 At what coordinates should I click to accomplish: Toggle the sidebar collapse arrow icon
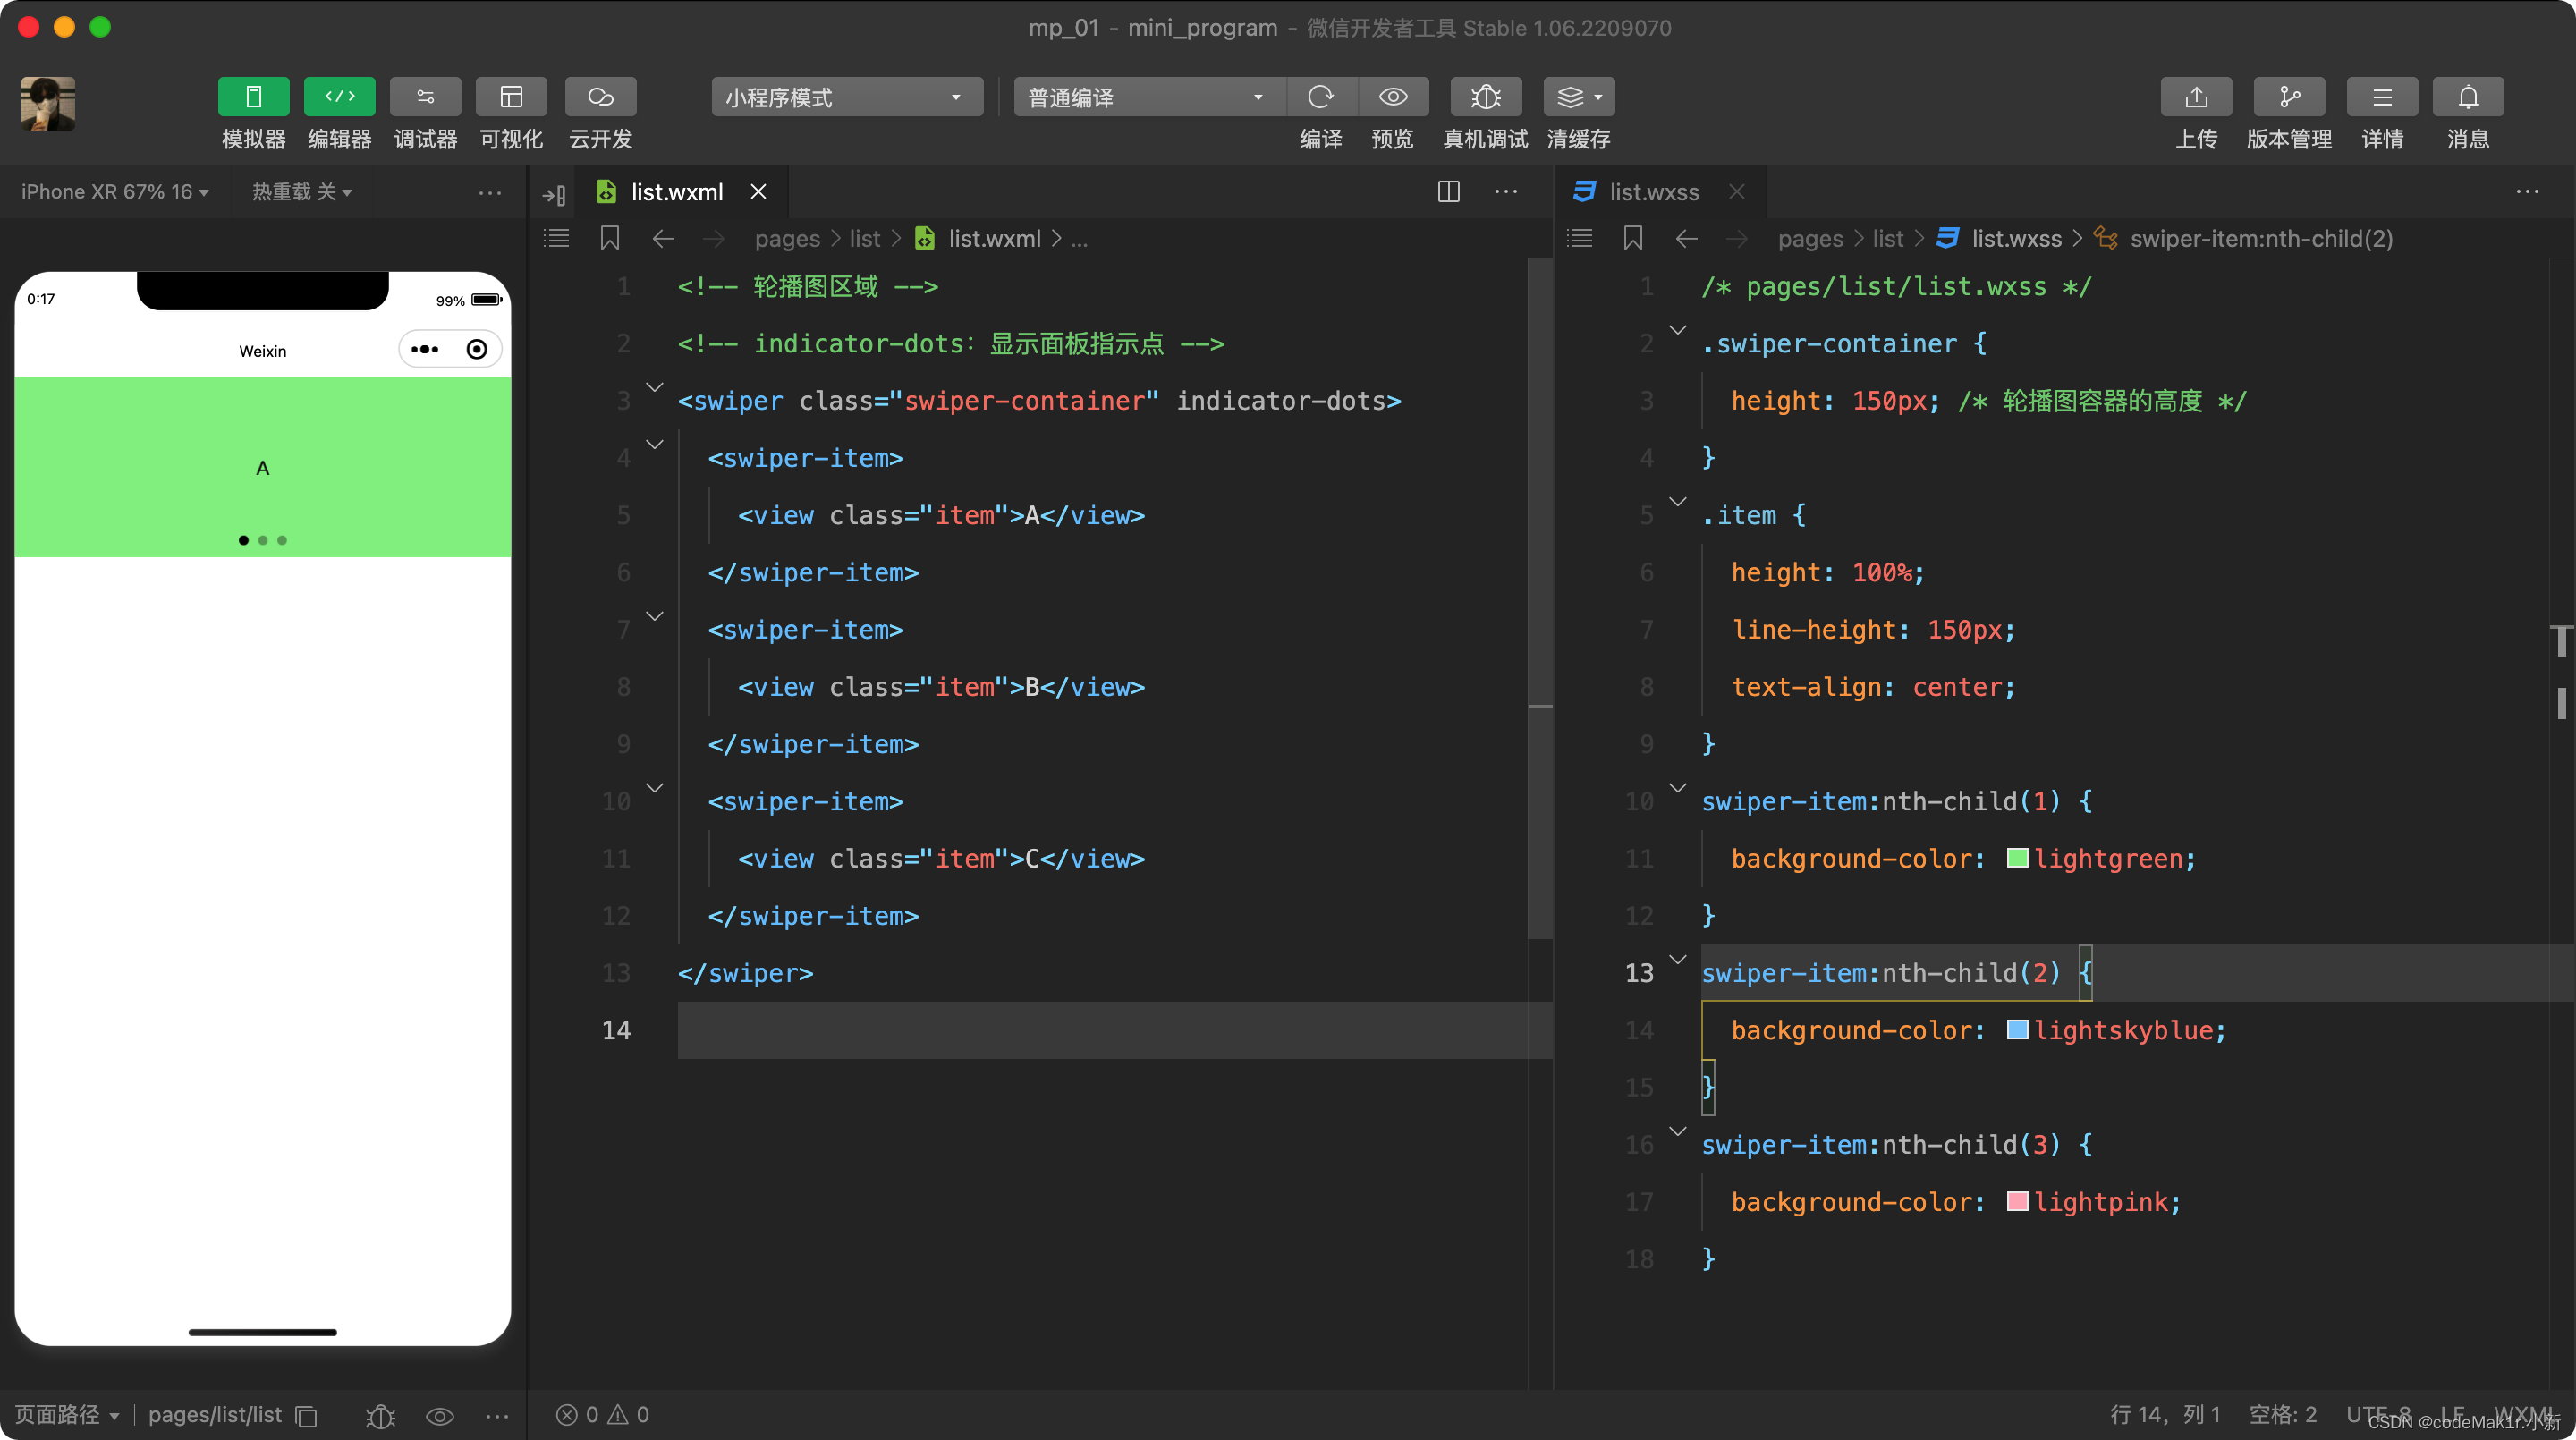coord(554,194)
